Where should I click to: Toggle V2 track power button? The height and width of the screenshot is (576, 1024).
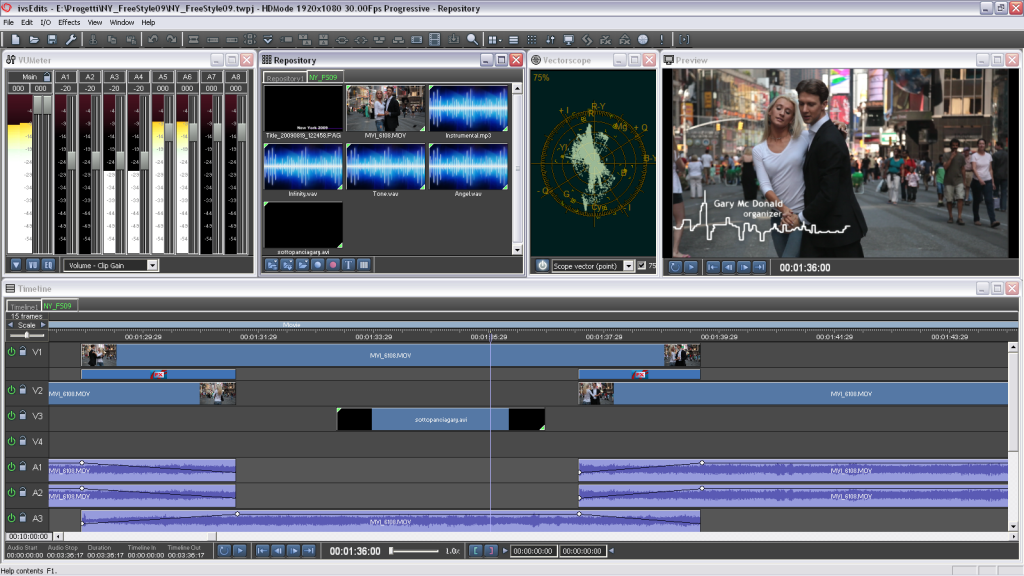[x=11, y=390]
